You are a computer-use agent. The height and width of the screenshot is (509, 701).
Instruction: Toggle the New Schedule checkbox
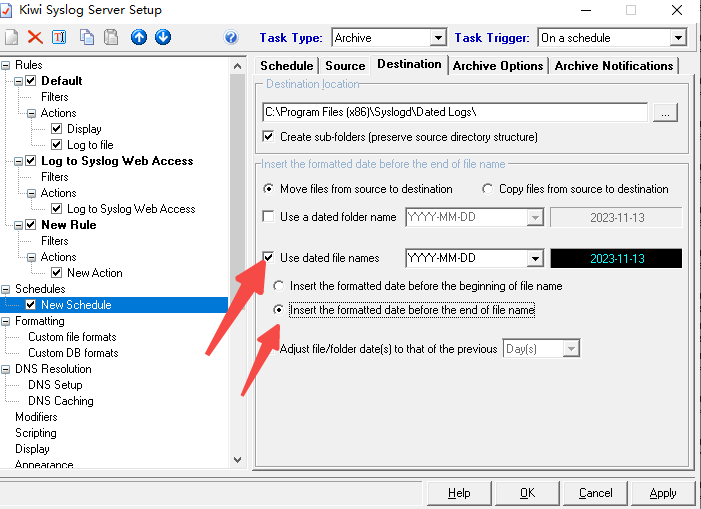30,305
